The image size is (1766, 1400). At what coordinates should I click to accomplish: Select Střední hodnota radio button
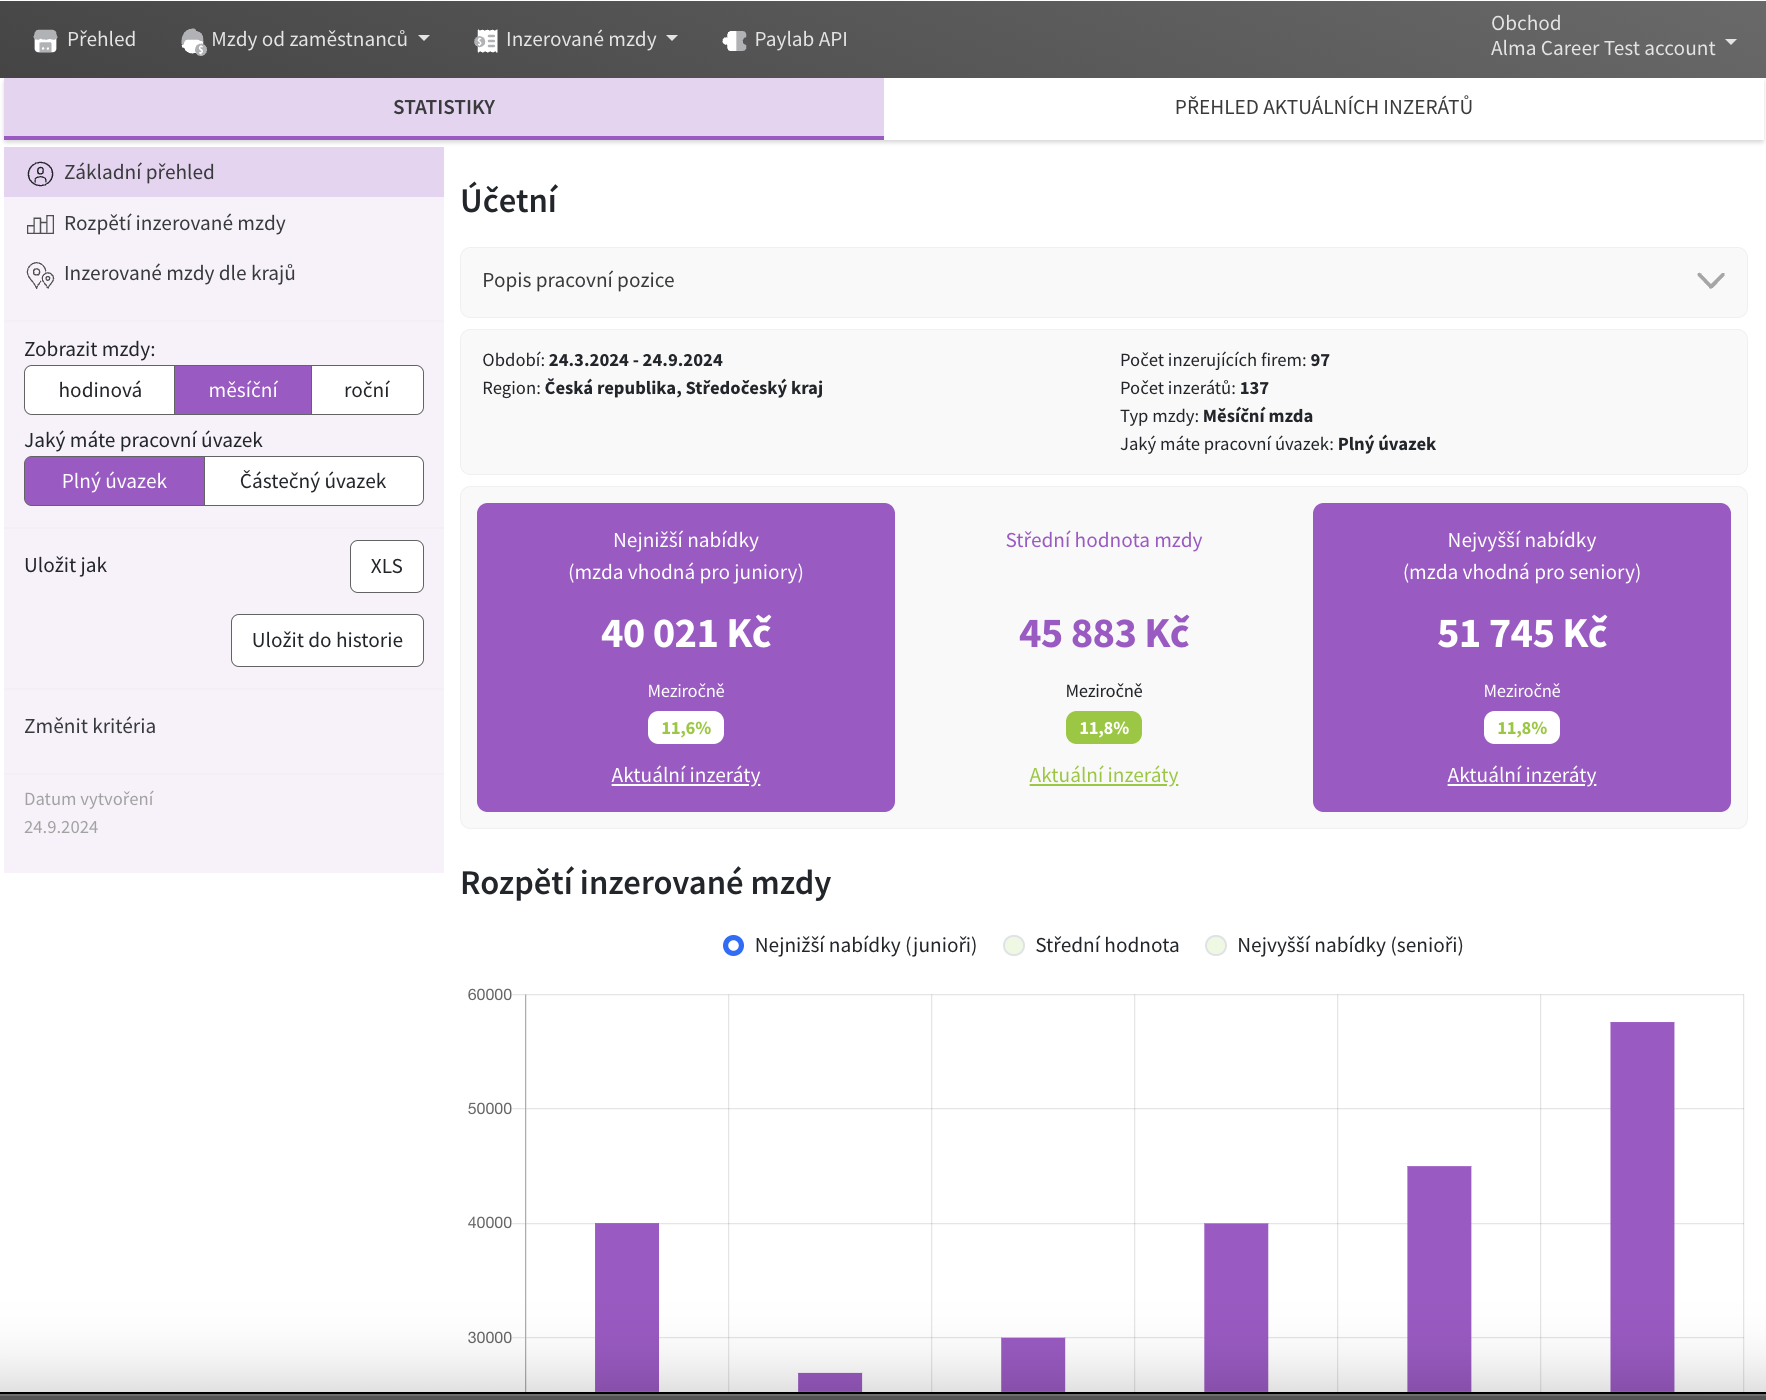click(1014, 945)
